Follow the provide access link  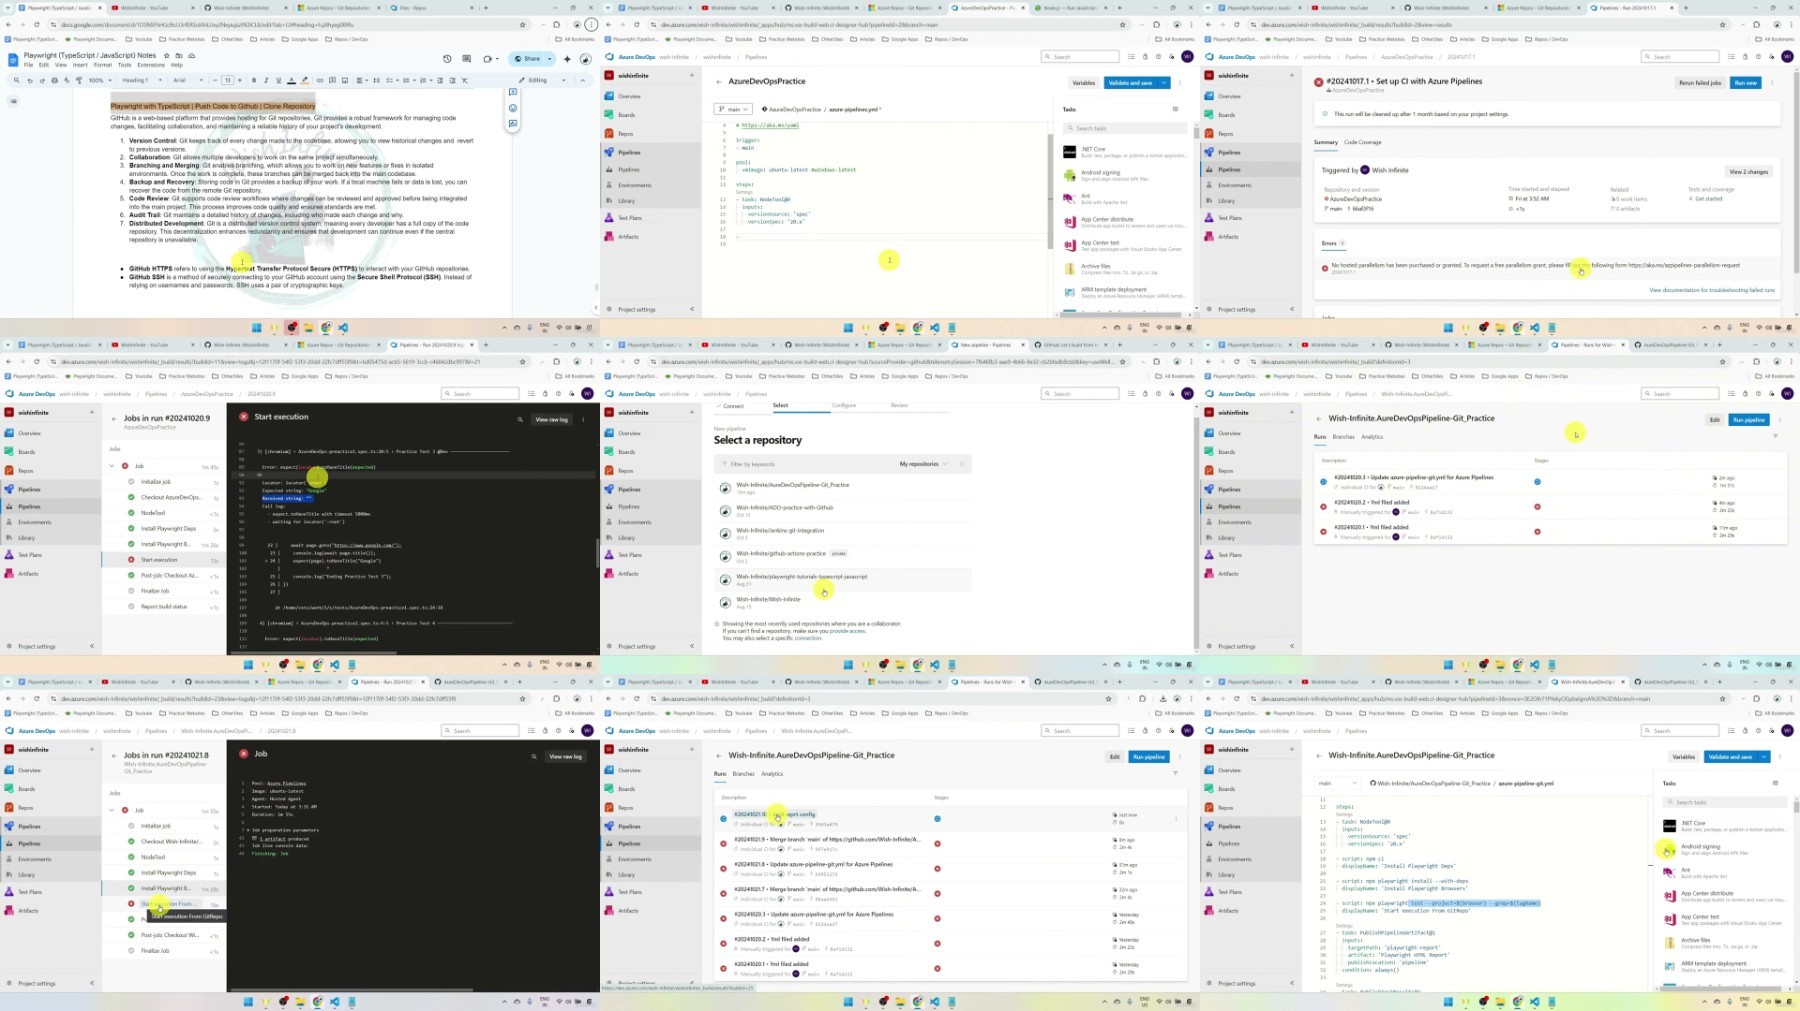click(847, 631)
